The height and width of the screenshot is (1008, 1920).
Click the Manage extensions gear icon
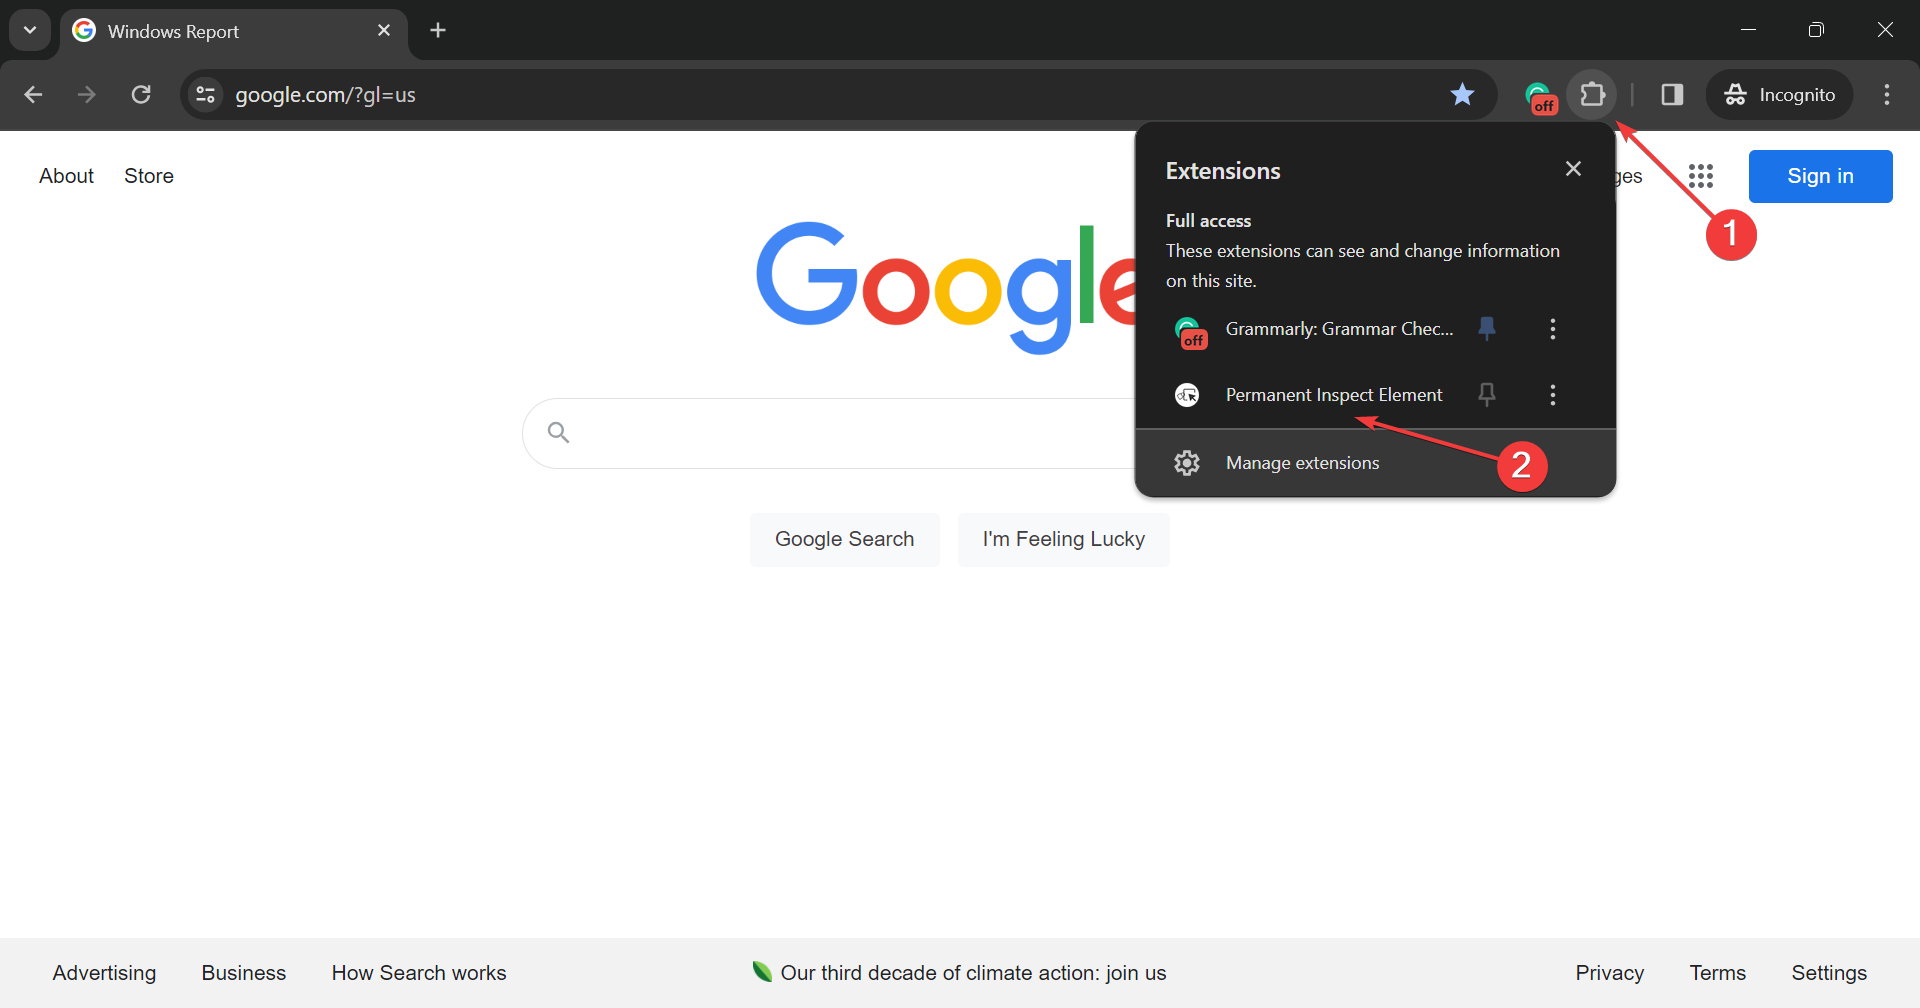[x=1187, y=463]
